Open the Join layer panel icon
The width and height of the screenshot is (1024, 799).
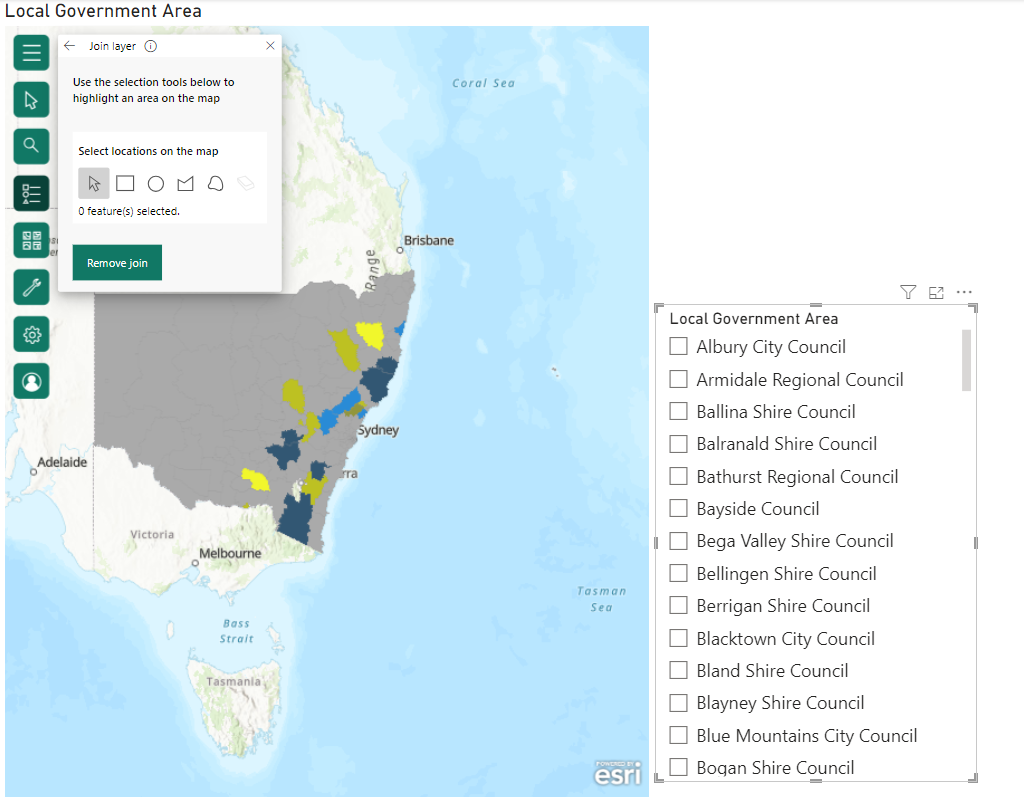click(31, 193)
